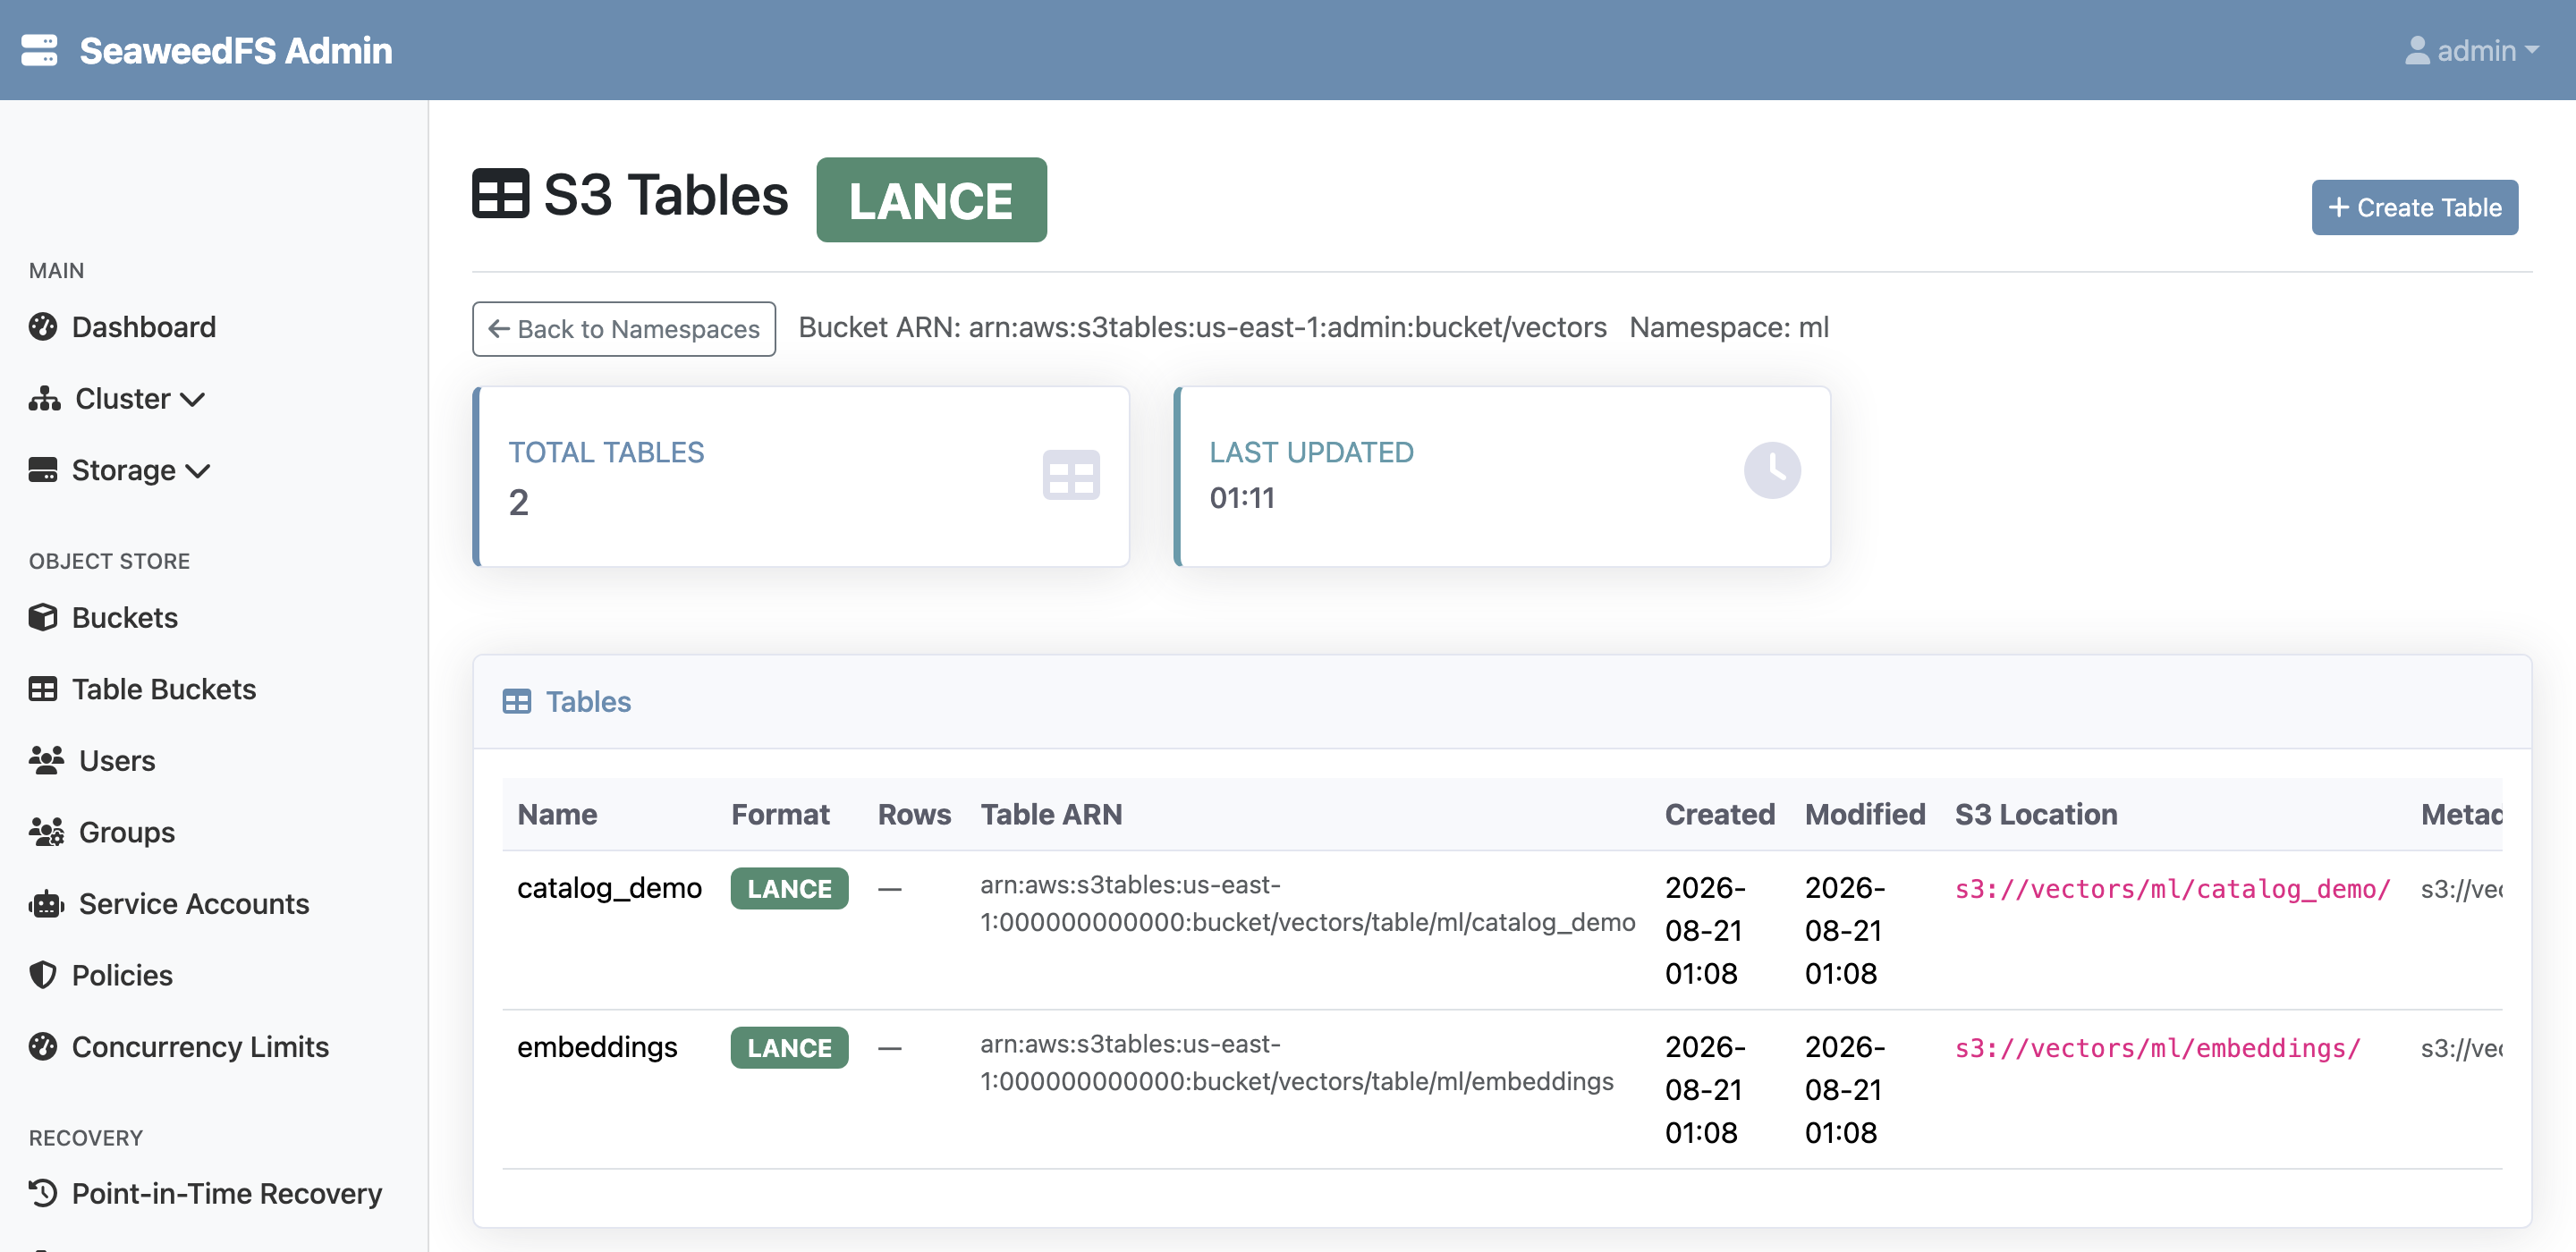Open Groups in the sidebar
Screen dimensions: 2576x1252
[x=126, y=832]
